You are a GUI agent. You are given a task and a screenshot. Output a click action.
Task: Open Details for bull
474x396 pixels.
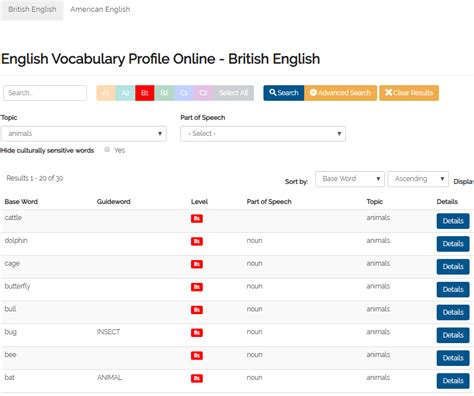453,312
